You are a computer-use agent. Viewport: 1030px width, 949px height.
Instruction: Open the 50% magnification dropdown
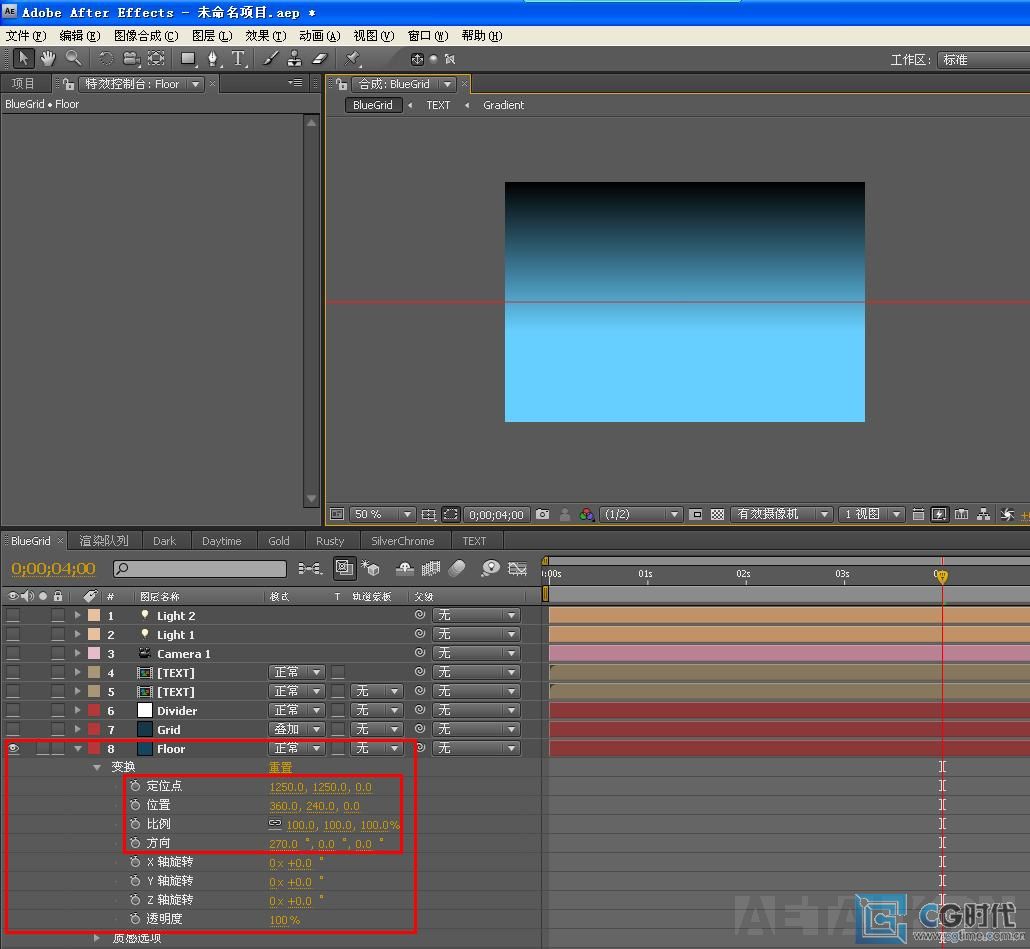tap(382, 514)
